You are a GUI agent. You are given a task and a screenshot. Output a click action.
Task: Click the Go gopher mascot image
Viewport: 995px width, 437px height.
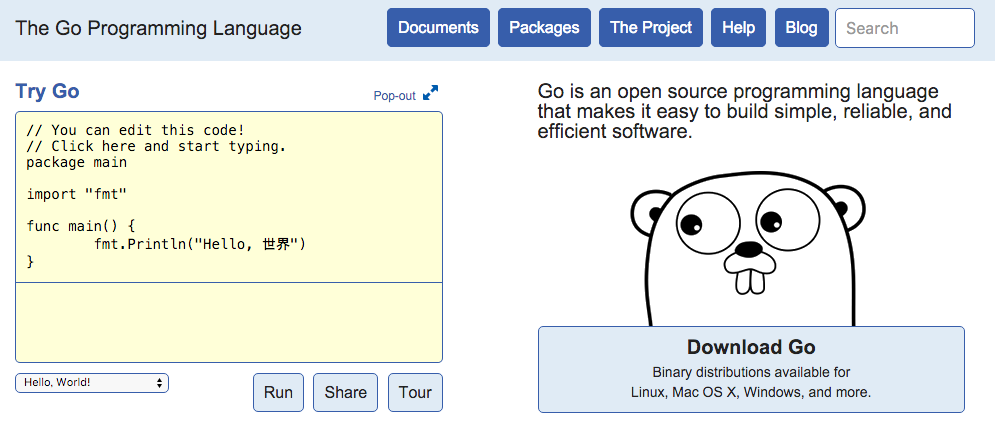point(749,248)
